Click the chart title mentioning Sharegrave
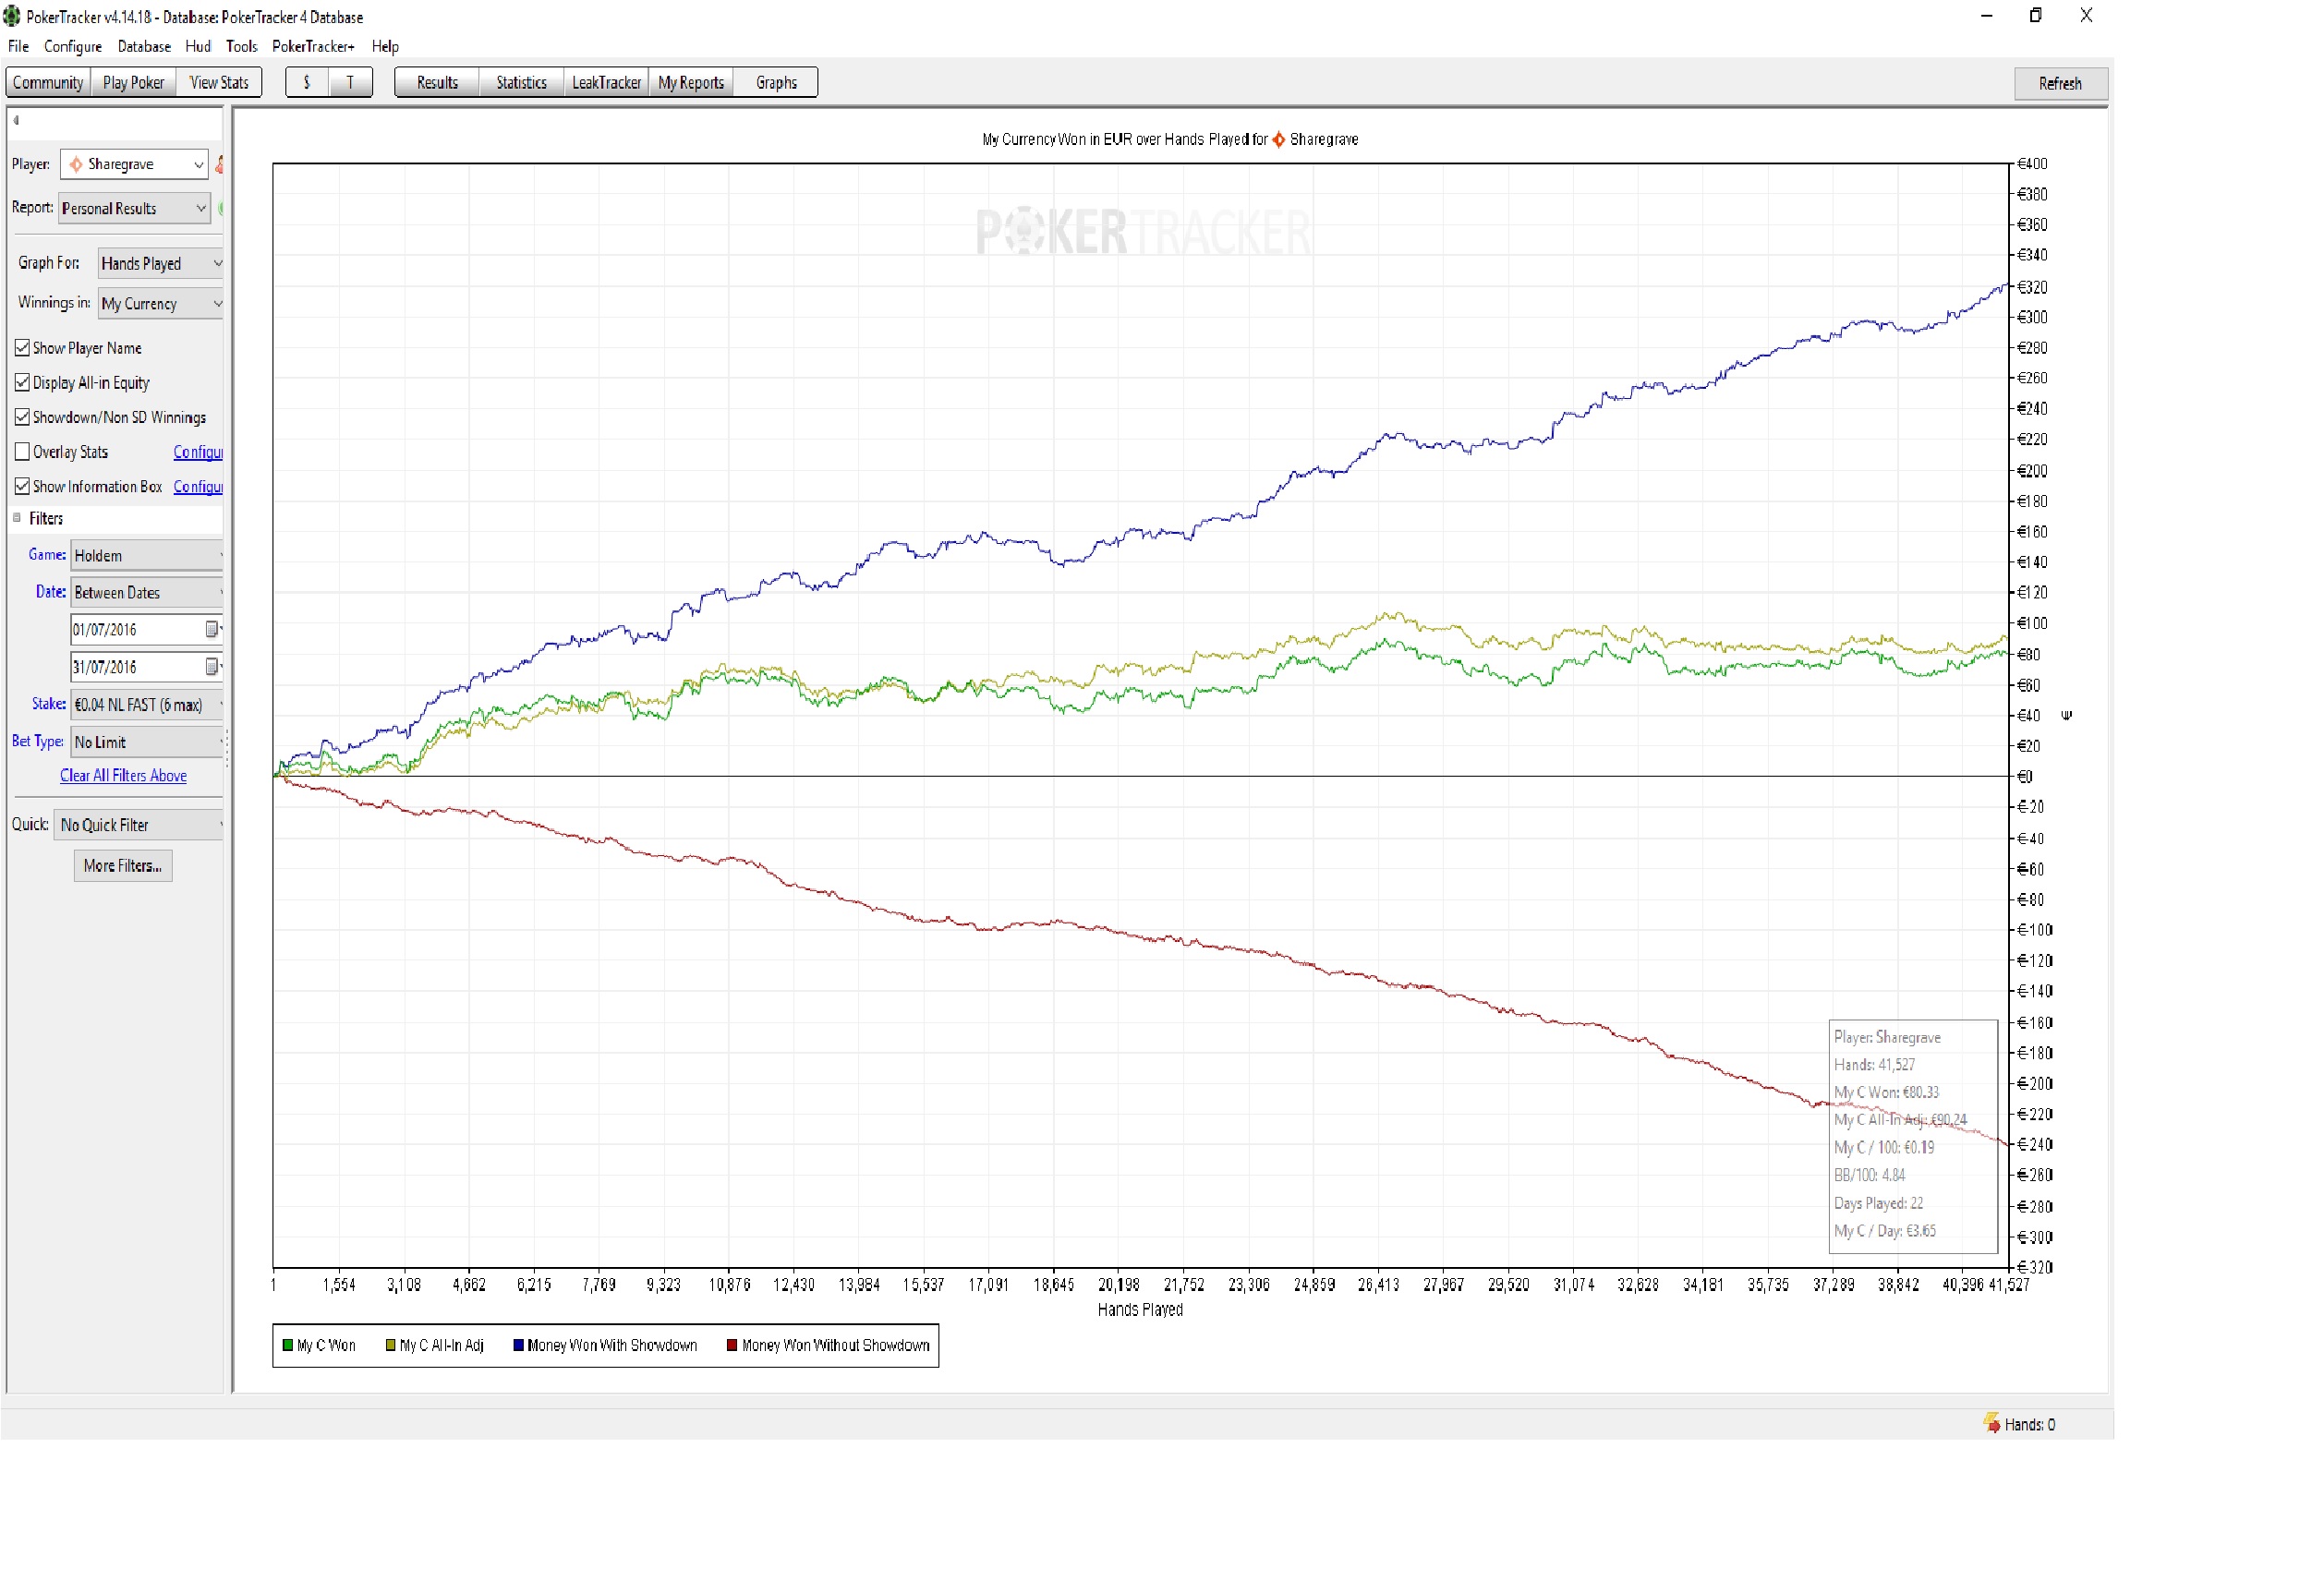This screenshot has height=1581, width=2324. 1170,139
